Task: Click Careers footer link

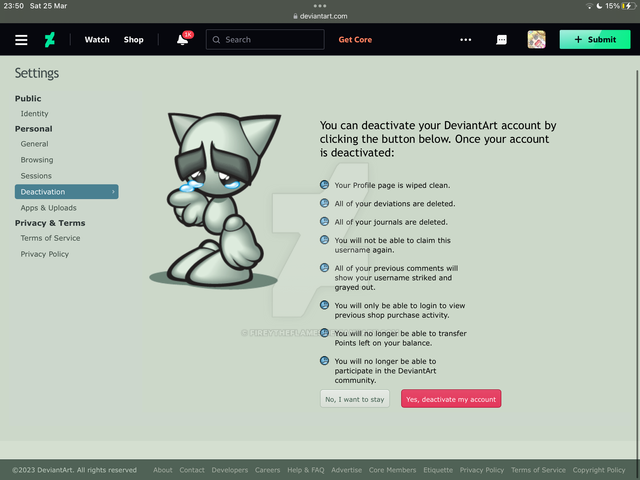Action: [x=267, y=470]
